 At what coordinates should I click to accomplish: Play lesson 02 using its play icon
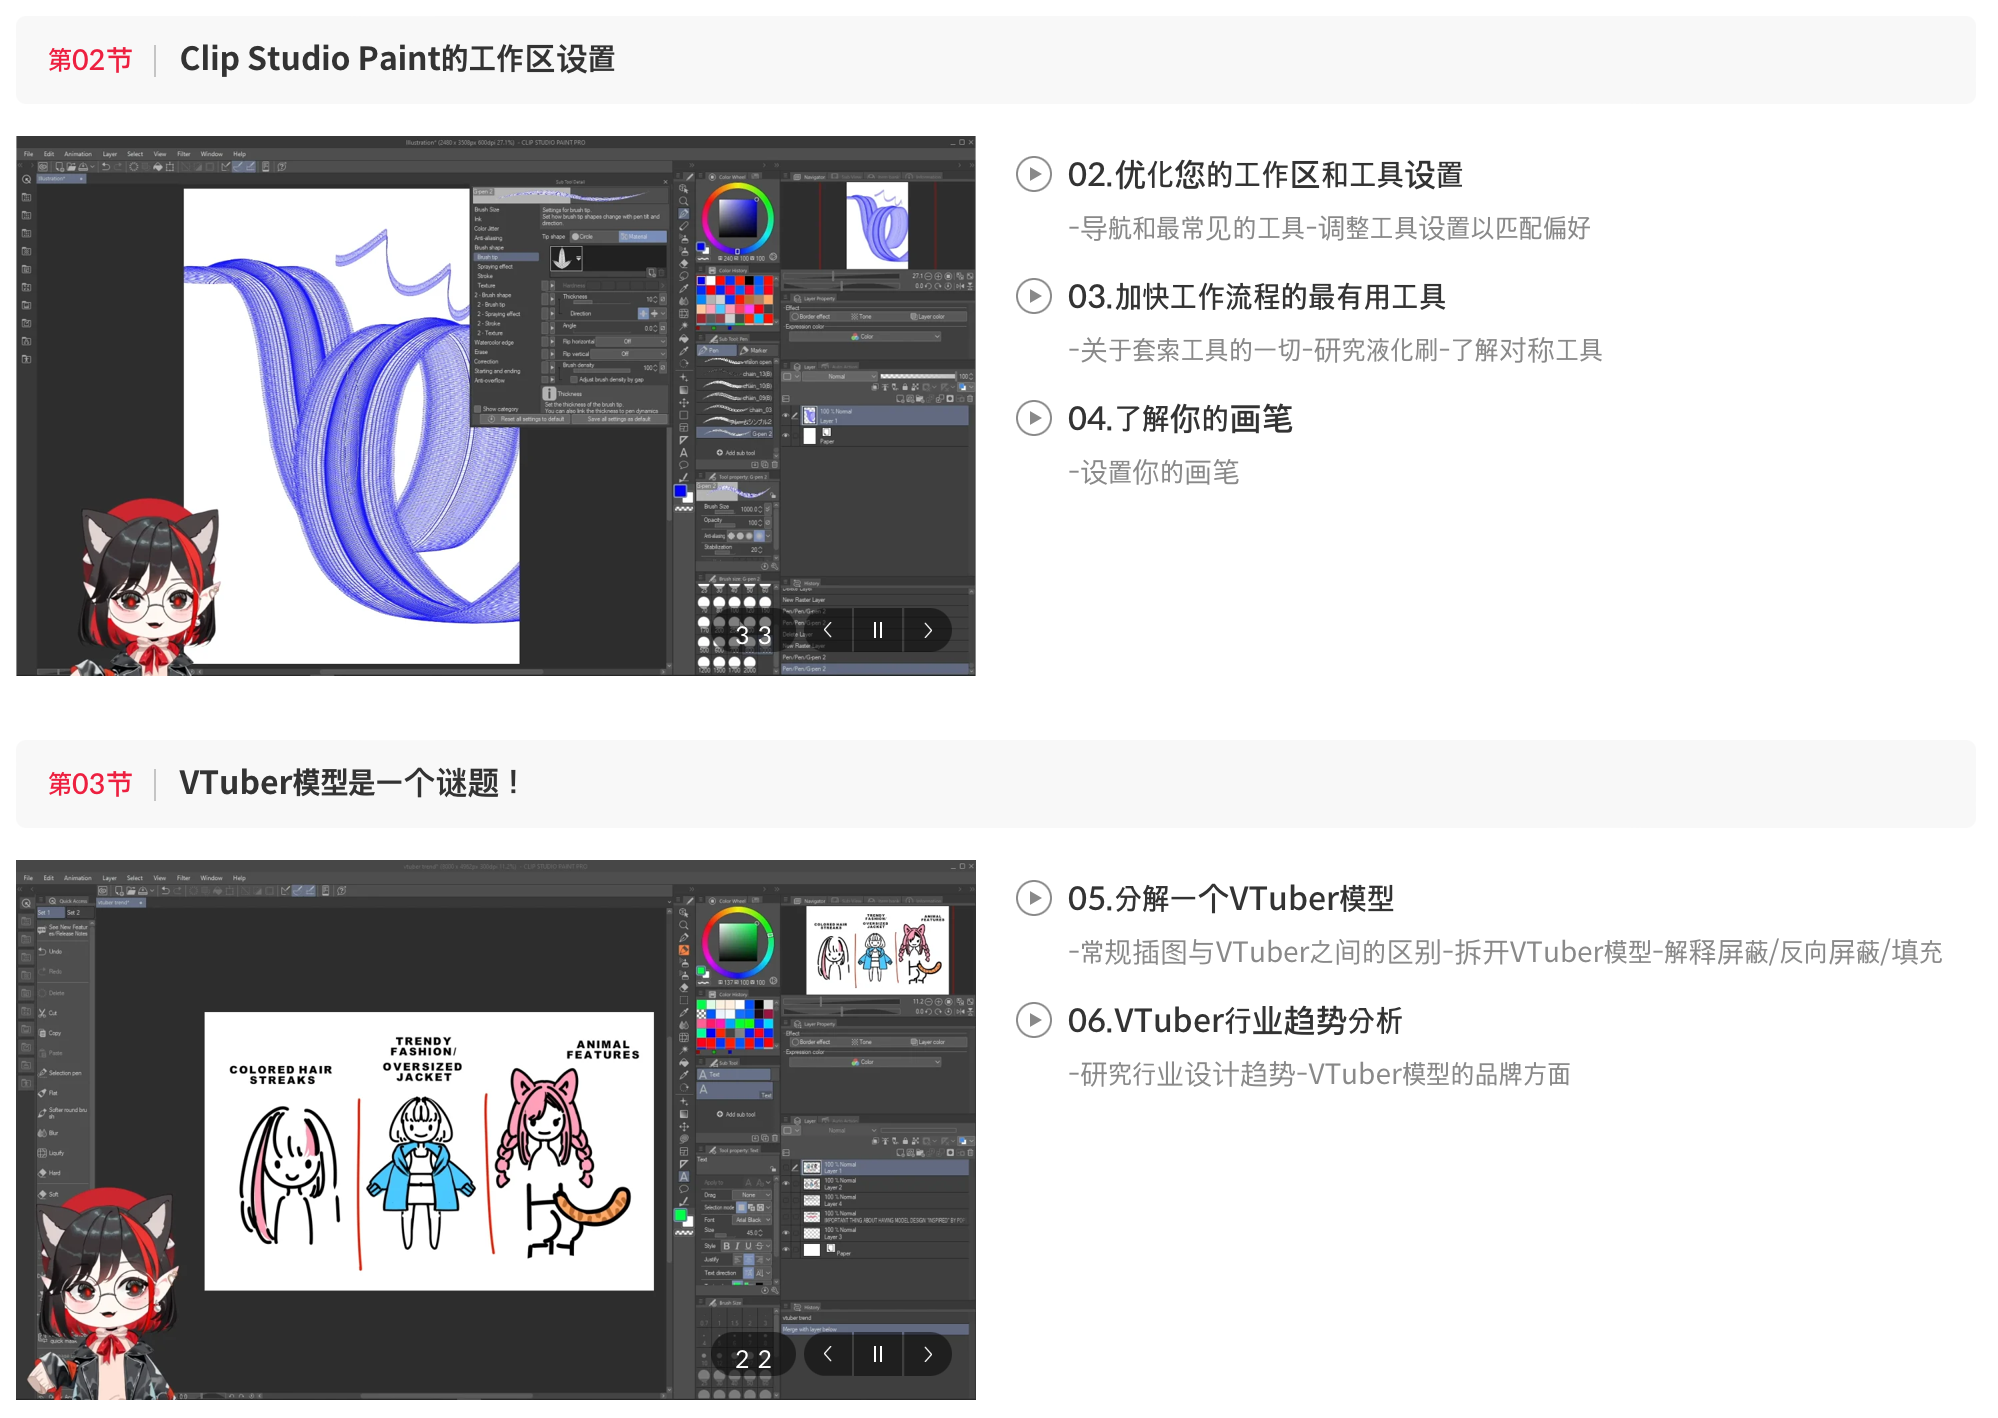pyautogui.click(x=1033, y=174)
